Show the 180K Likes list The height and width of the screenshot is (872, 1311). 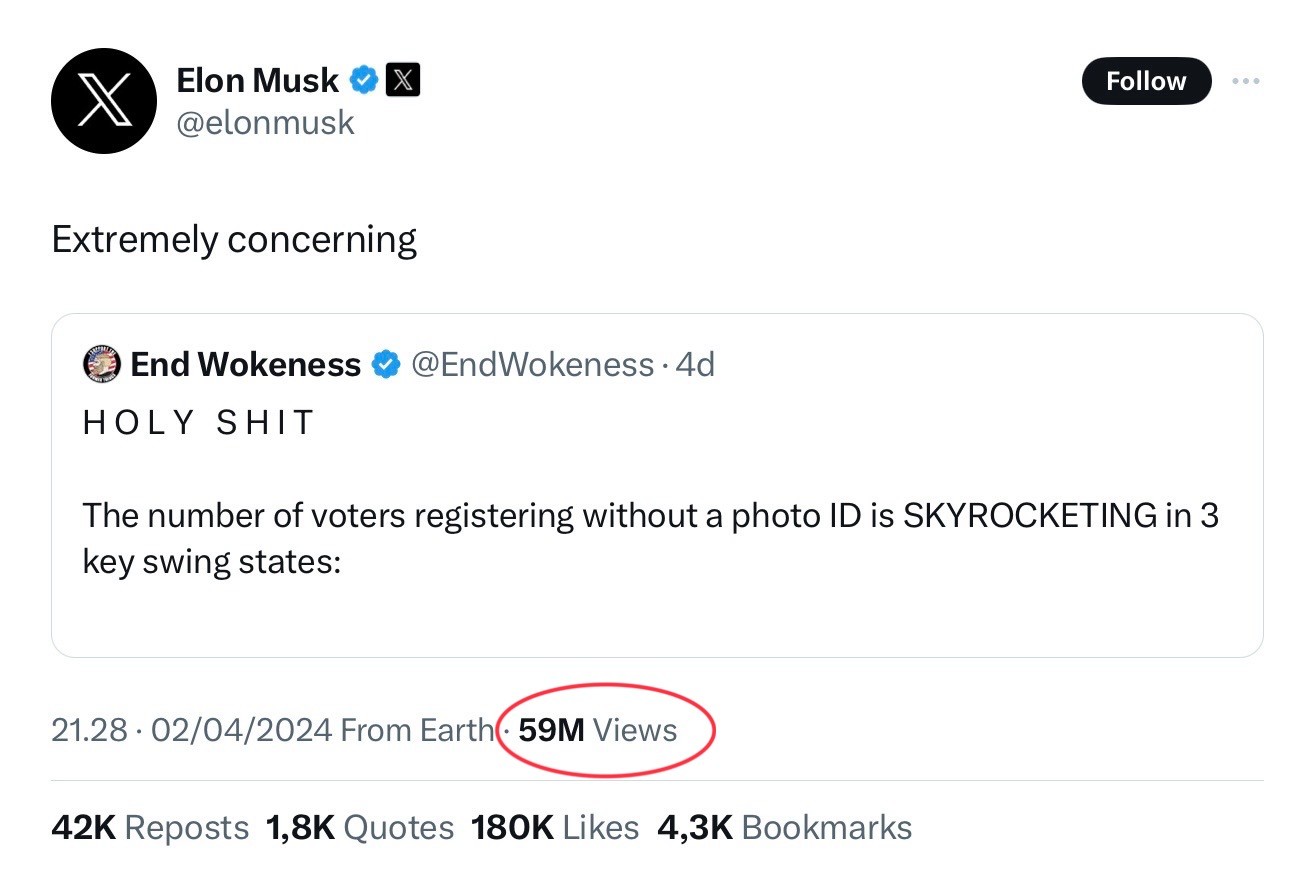pyautogui.click(x=555, y=827)
